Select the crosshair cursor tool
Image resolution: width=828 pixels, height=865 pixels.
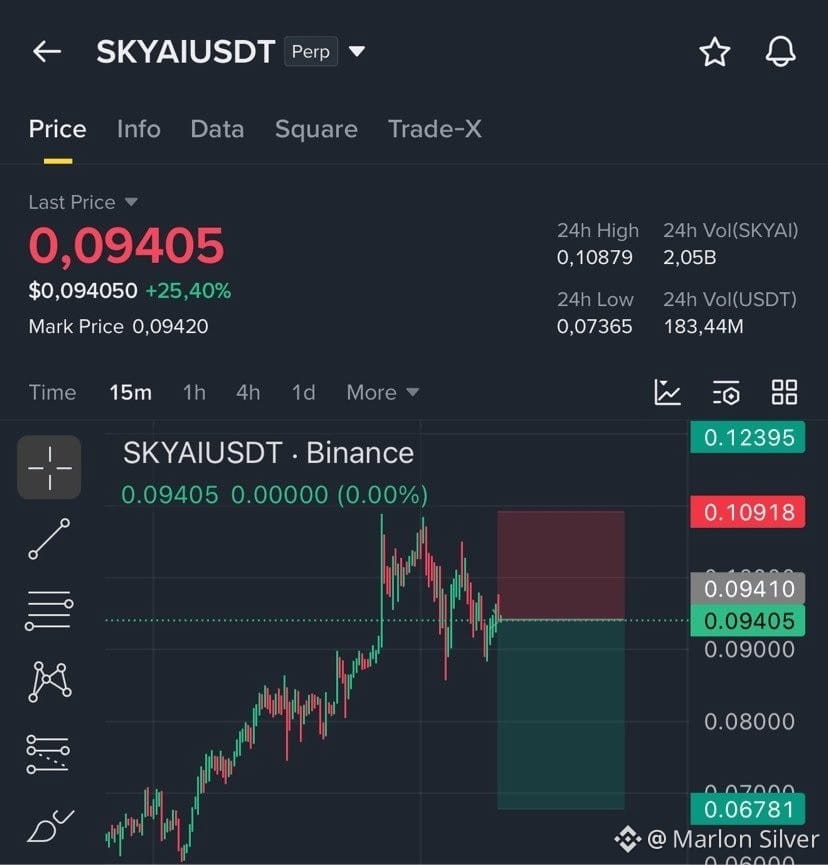point(50,467)
